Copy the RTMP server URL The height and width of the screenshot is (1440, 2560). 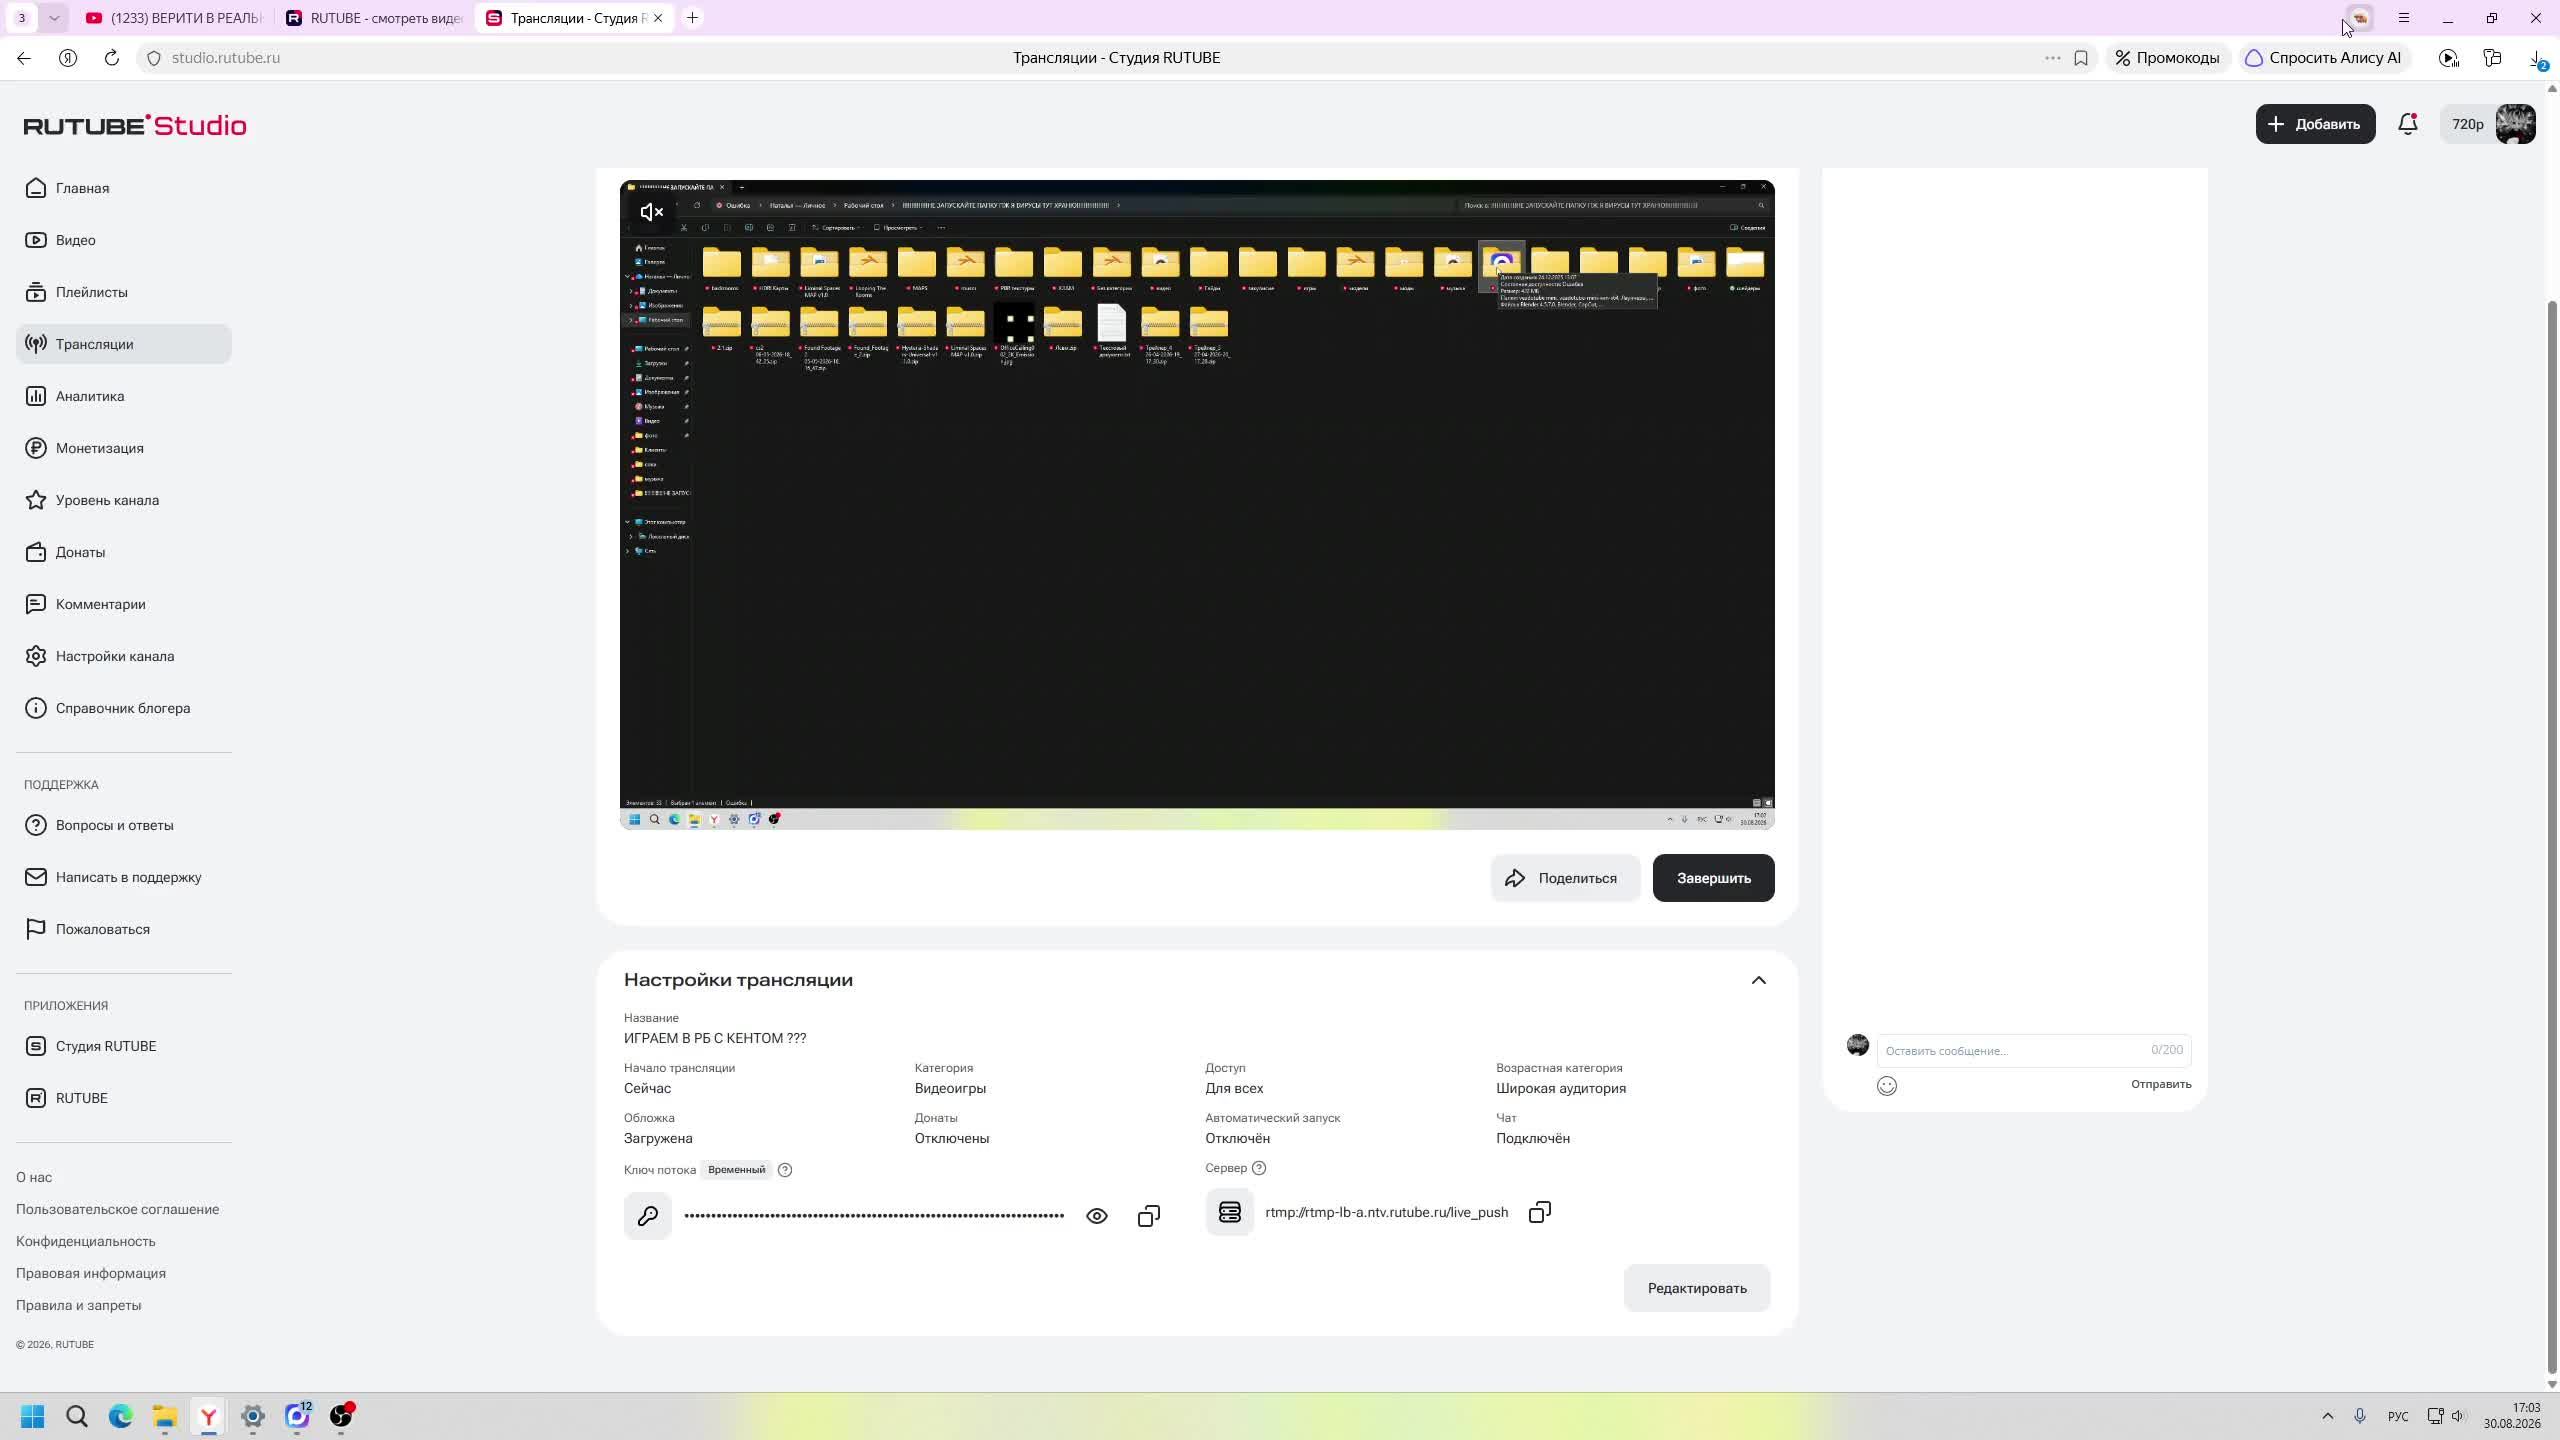tap(1540, 1213)
